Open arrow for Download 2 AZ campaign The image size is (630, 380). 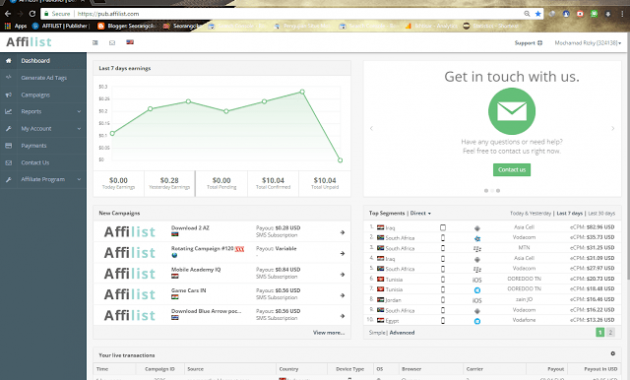click(342, 233)
